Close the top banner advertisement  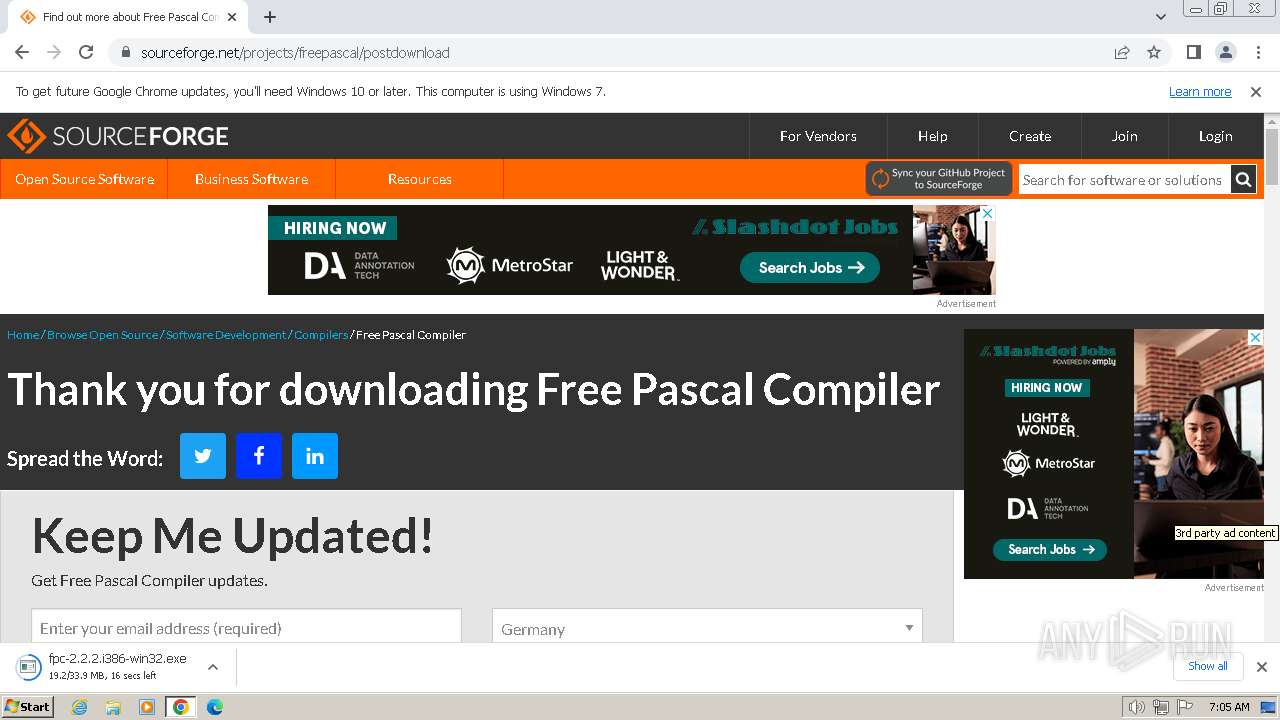tap(988, 213)
